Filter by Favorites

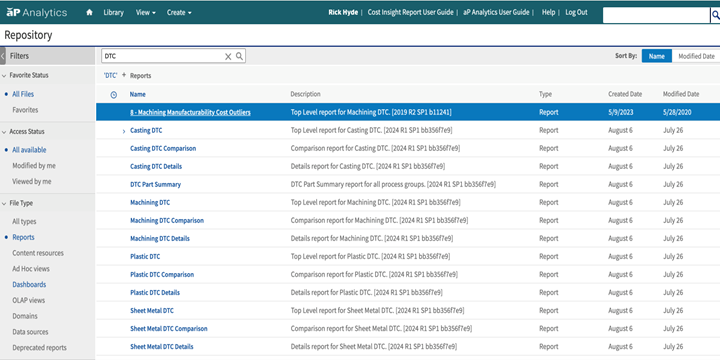[x=25, y=110]
